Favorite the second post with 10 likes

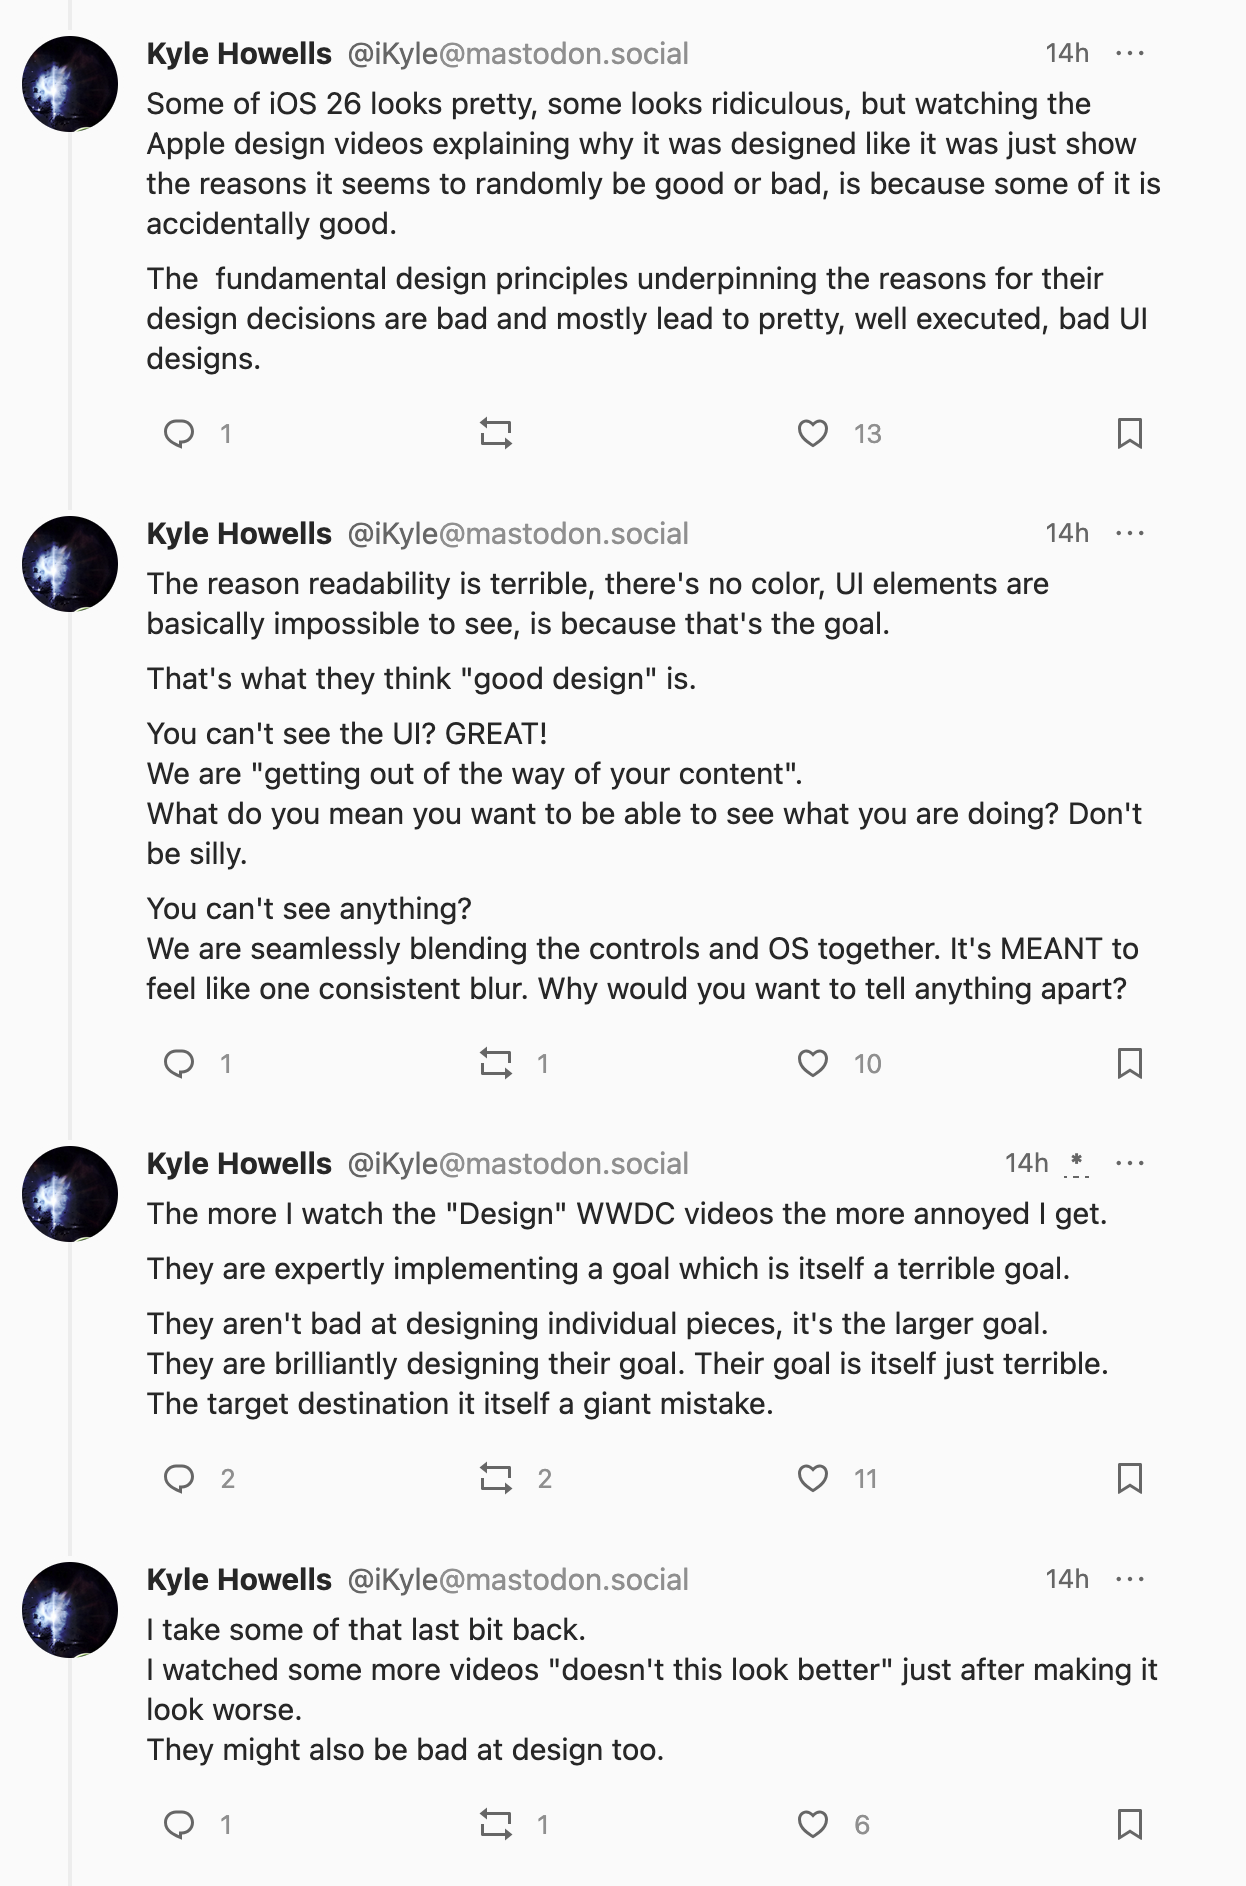point(815,1063)
